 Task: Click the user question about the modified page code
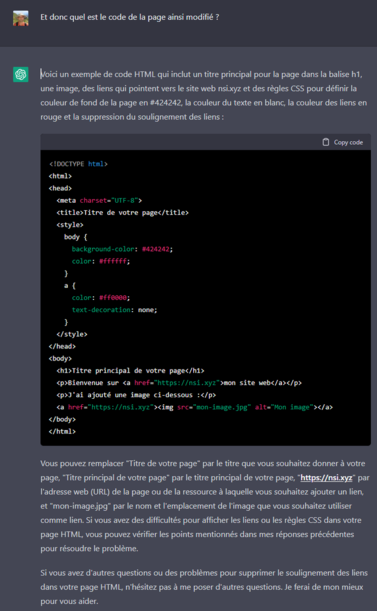[130, 17]
